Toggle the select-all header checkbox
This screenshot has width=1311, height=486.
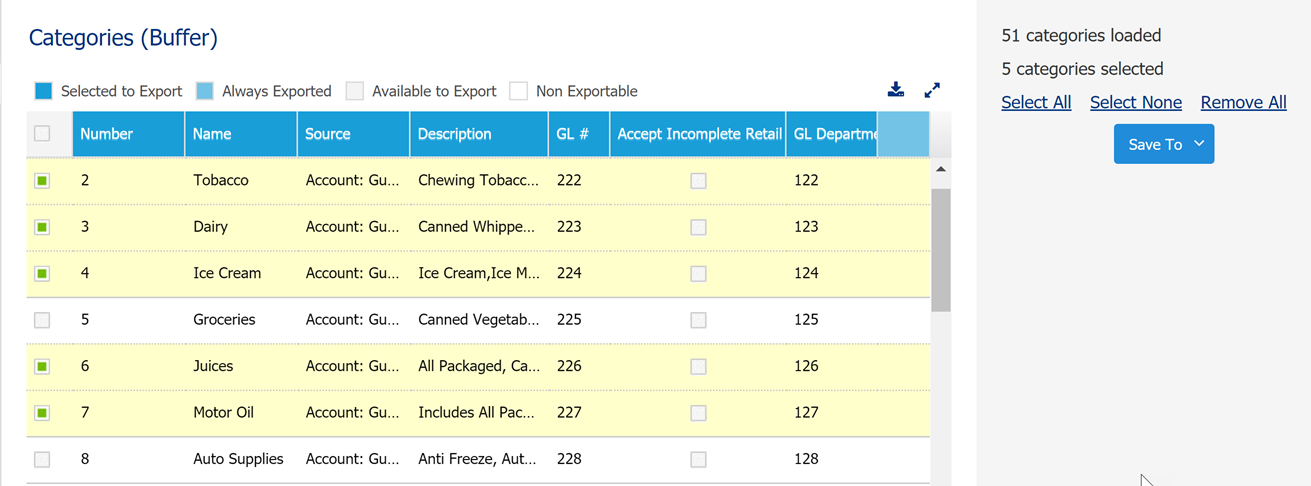pyautogui.click(x=42, y=133)
